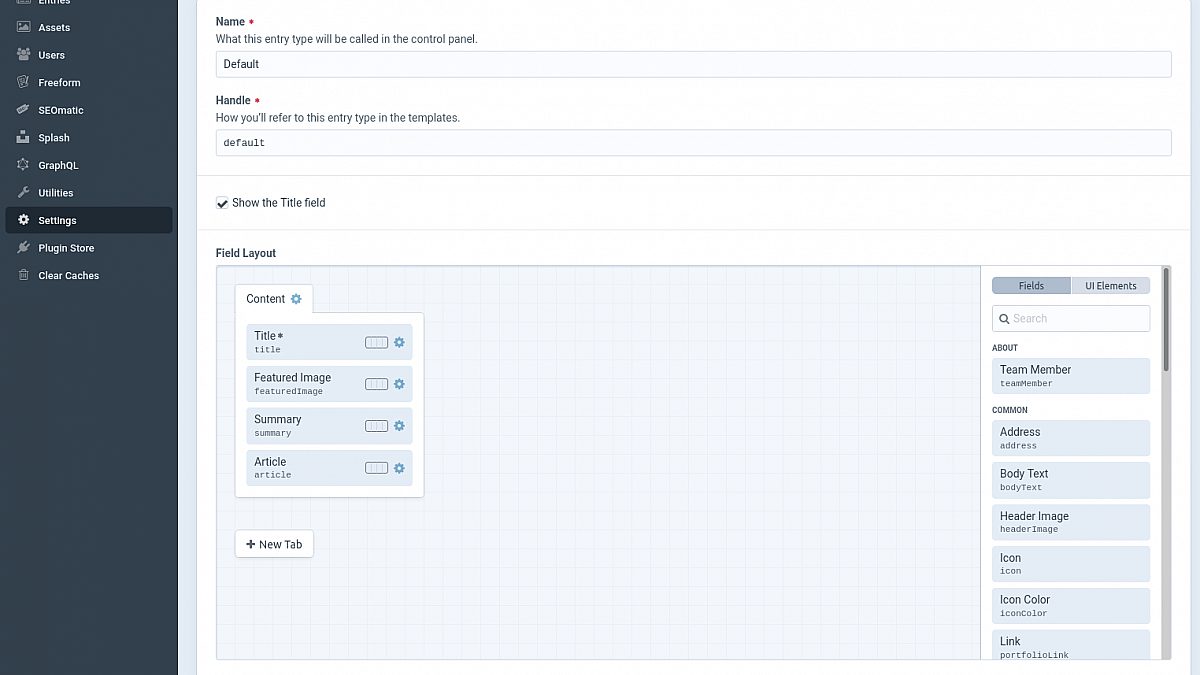The height and width of the screenshot is (675, 1200).
Task: Open the Summary field settings gear
Action: click(399, 426)
